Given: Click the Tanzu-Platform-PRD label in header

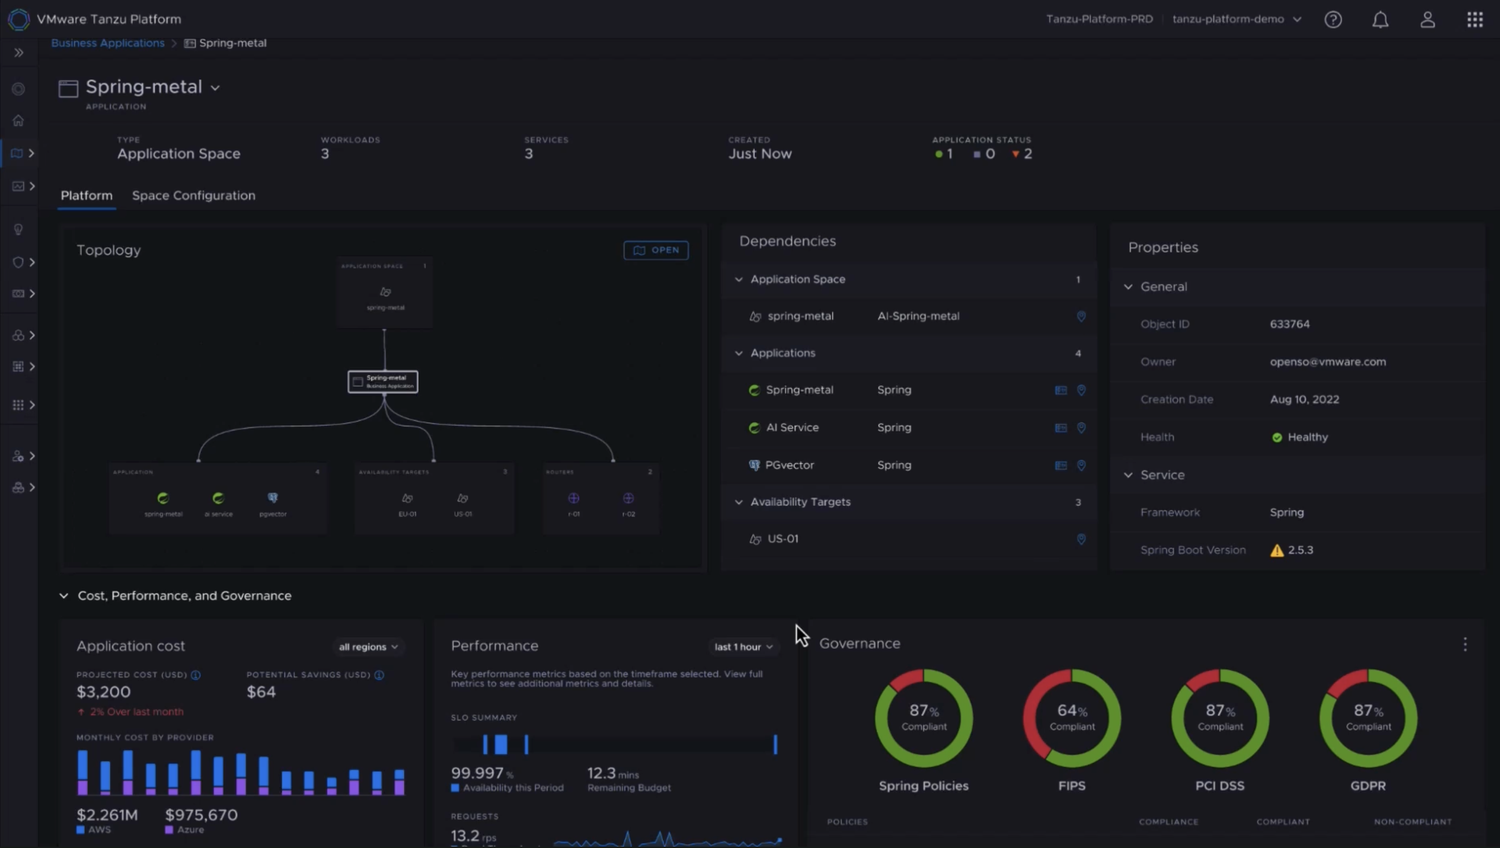Looking at the screenshot, I should click(1099, 19).
